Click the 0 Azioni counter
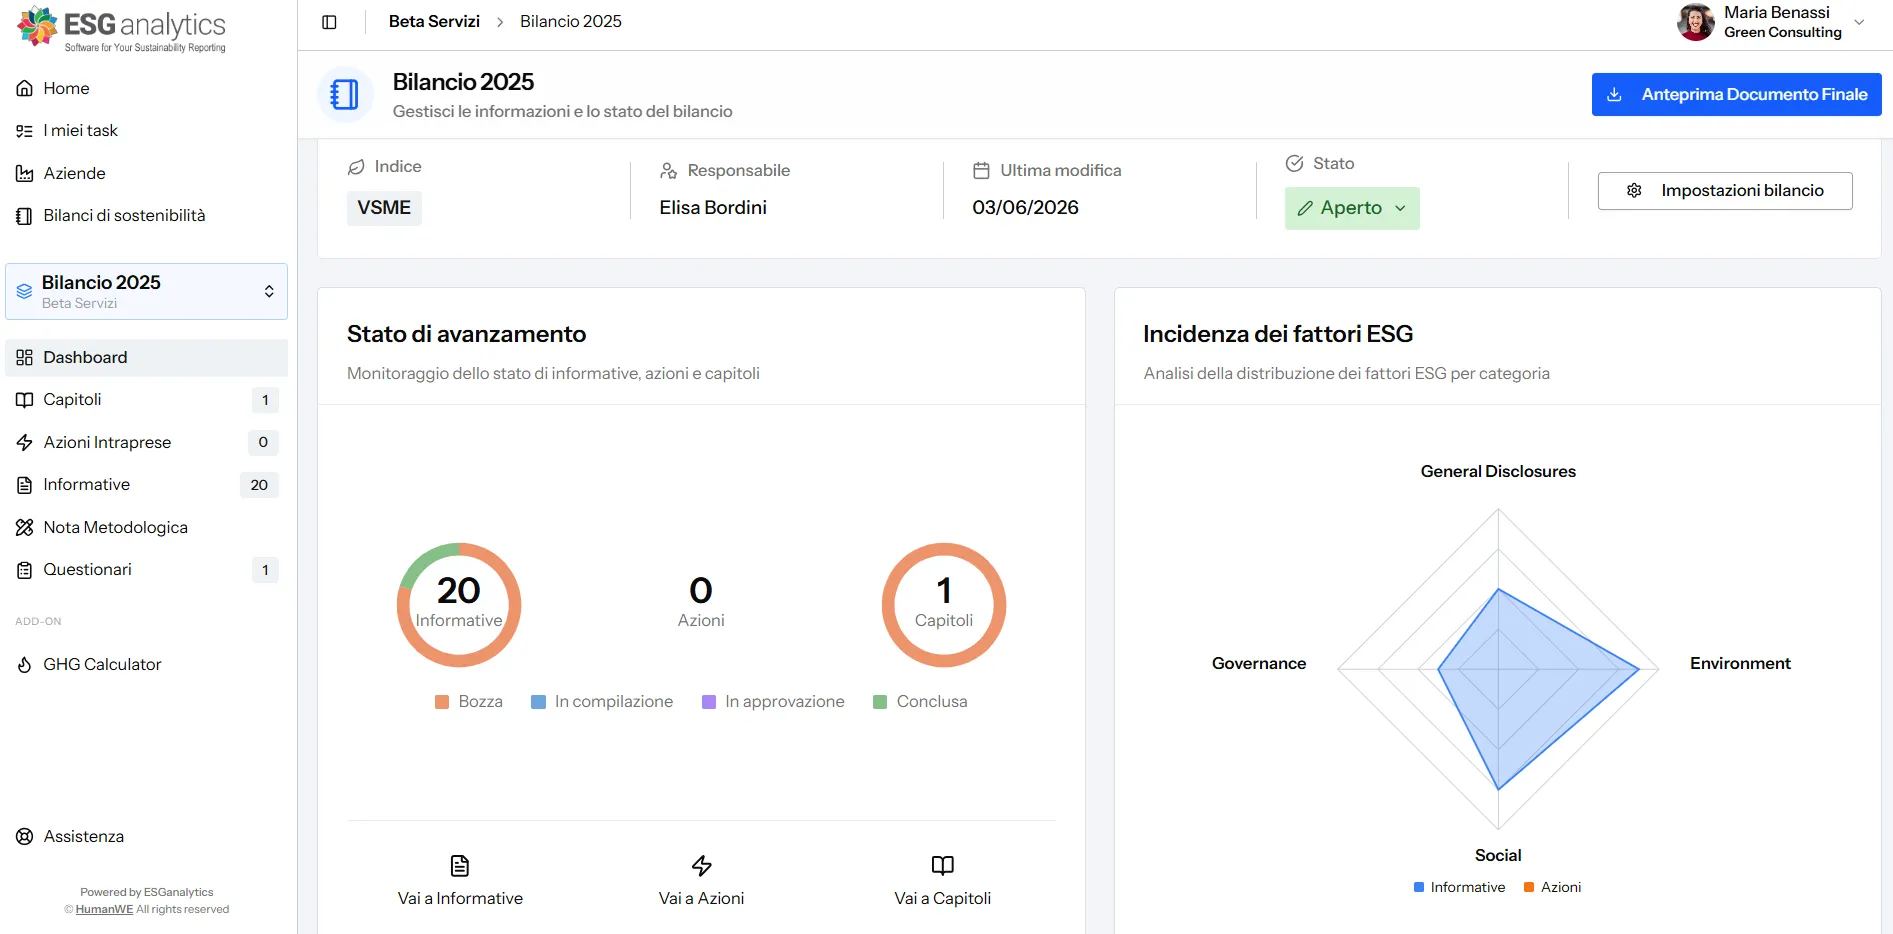The image size is (1893, 934). (x=701, y=603)
